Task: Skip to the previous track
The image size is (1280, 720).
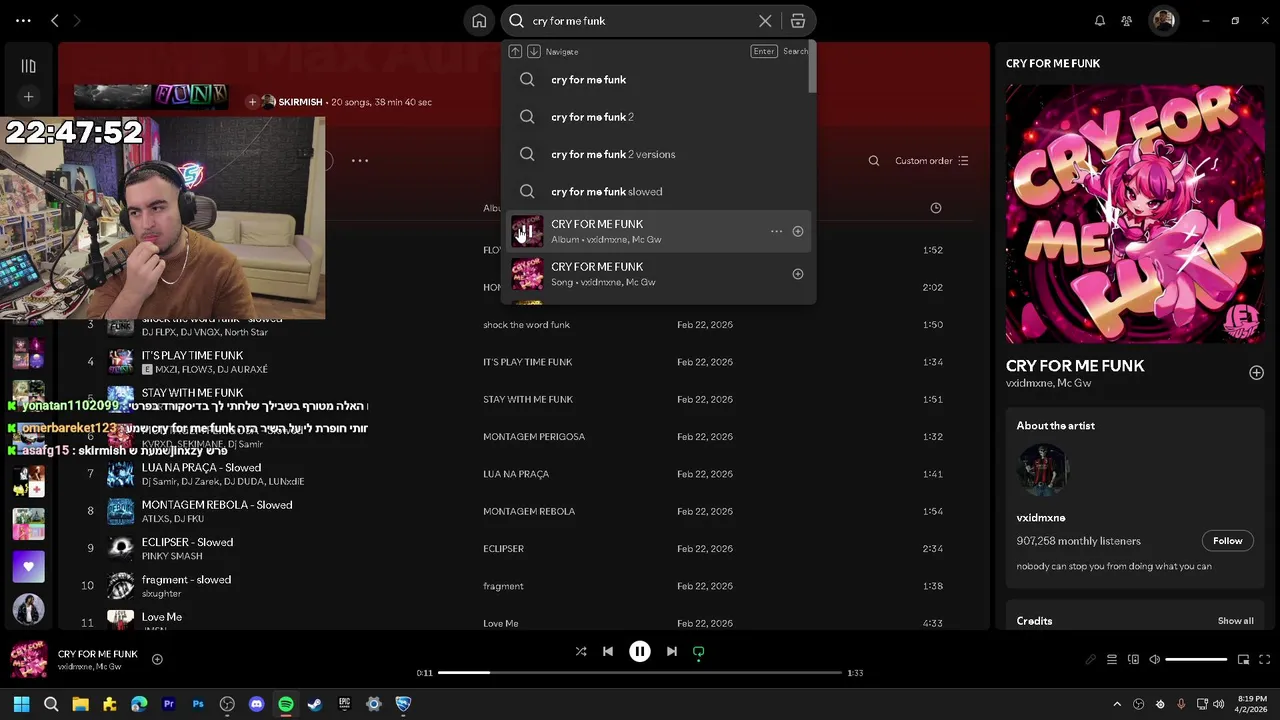Action: pyautogui.click(x=608, y=651)
